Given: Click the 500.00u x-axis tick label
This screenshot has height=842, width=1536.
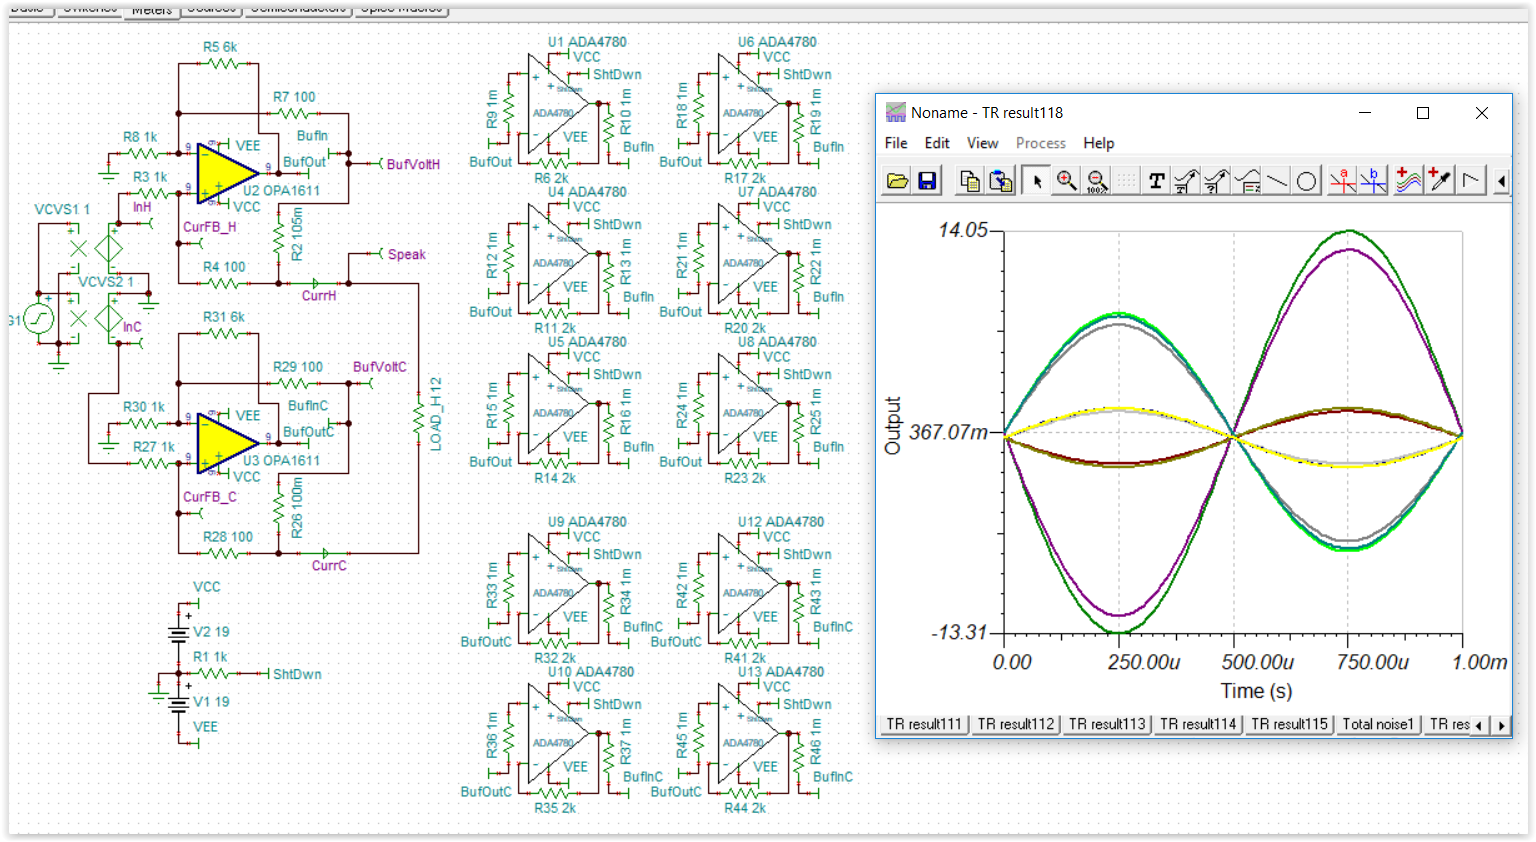Looking at the screenshot, I should (x=1258, y=662).
